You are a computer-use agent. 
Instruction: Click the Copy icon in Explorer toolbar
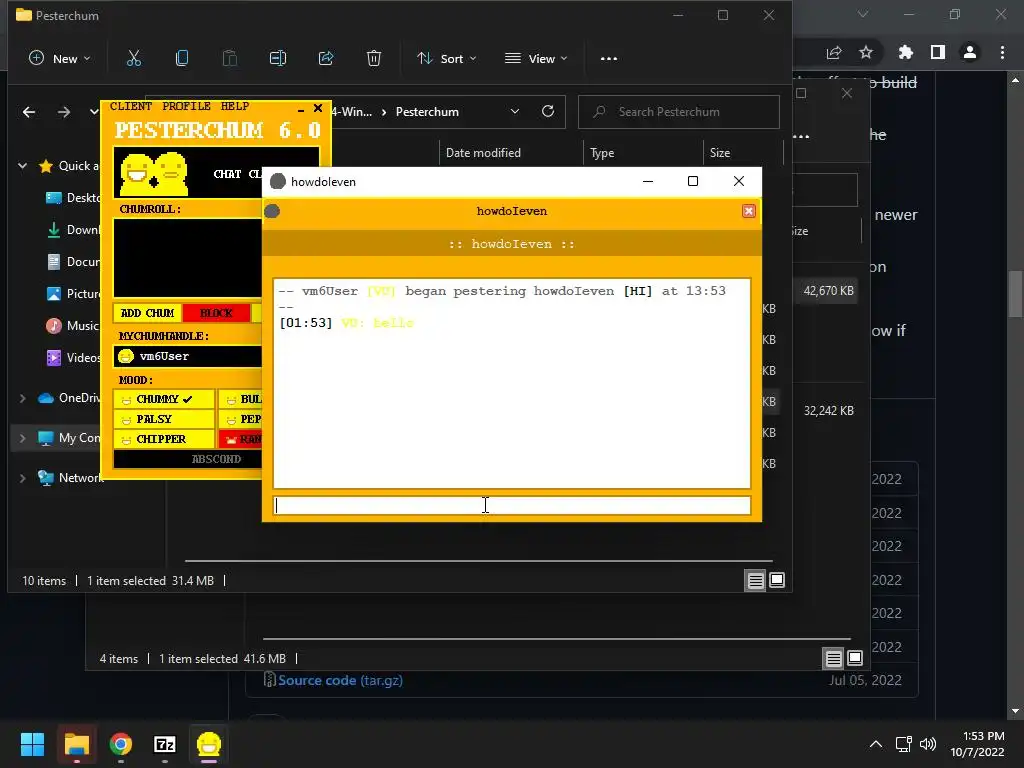[x=182, y=58]
